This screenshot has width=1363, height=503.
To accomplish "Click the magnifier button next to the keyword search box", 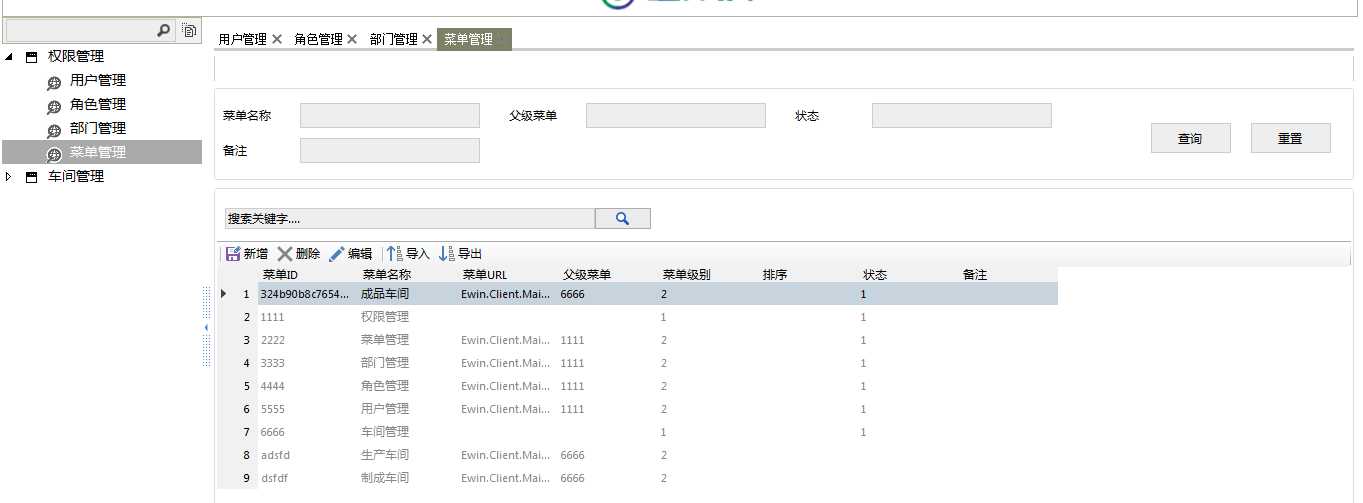I will coord(622,218).
